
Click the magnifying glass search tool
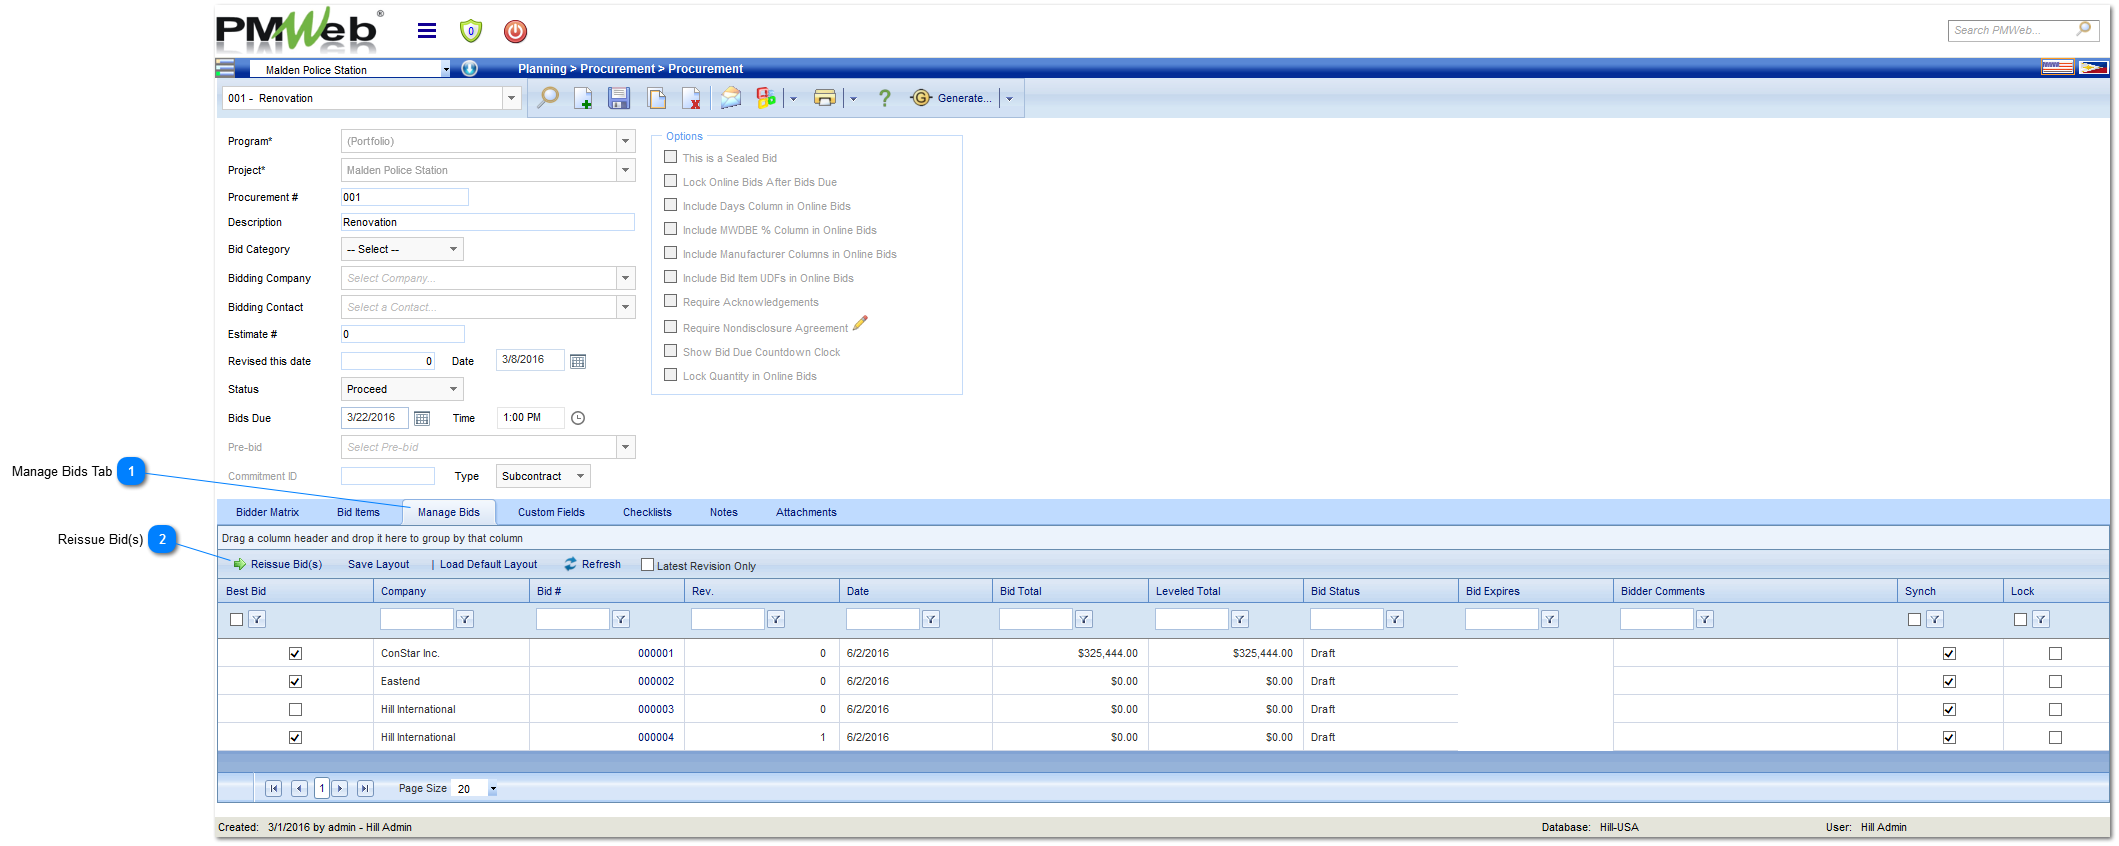tap(548, 98)
